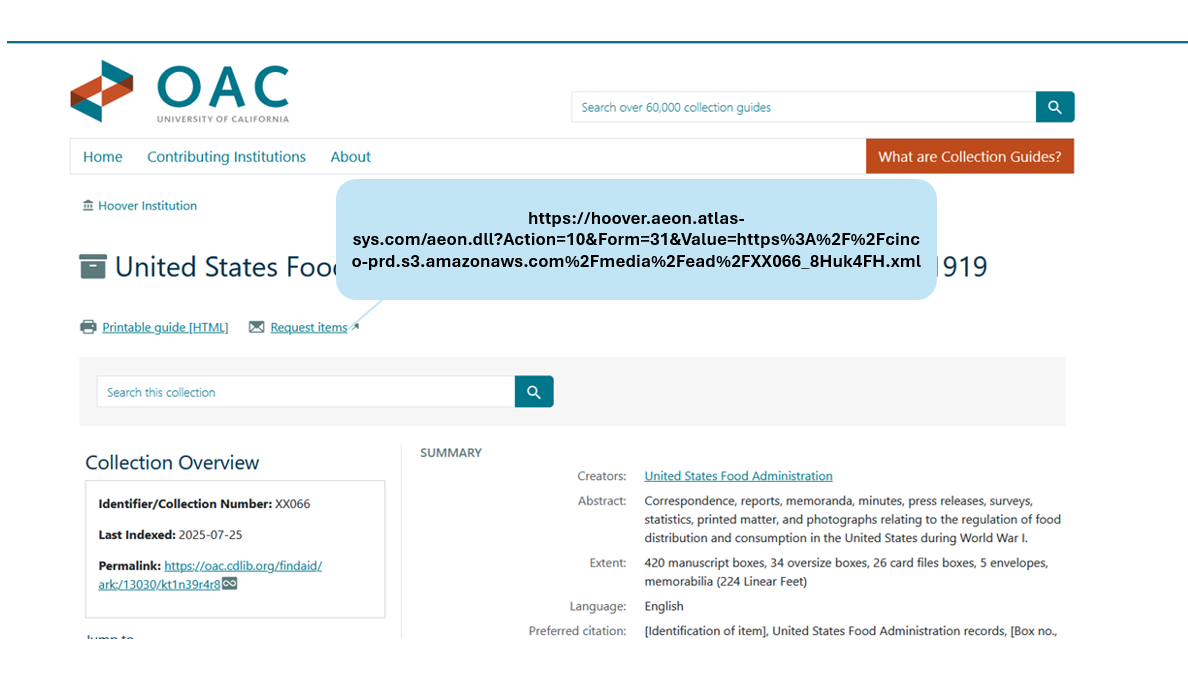Viewport: 1188px width, 682px height.
Task: Open United States Food Administration creator link
Action: point(739,476)
